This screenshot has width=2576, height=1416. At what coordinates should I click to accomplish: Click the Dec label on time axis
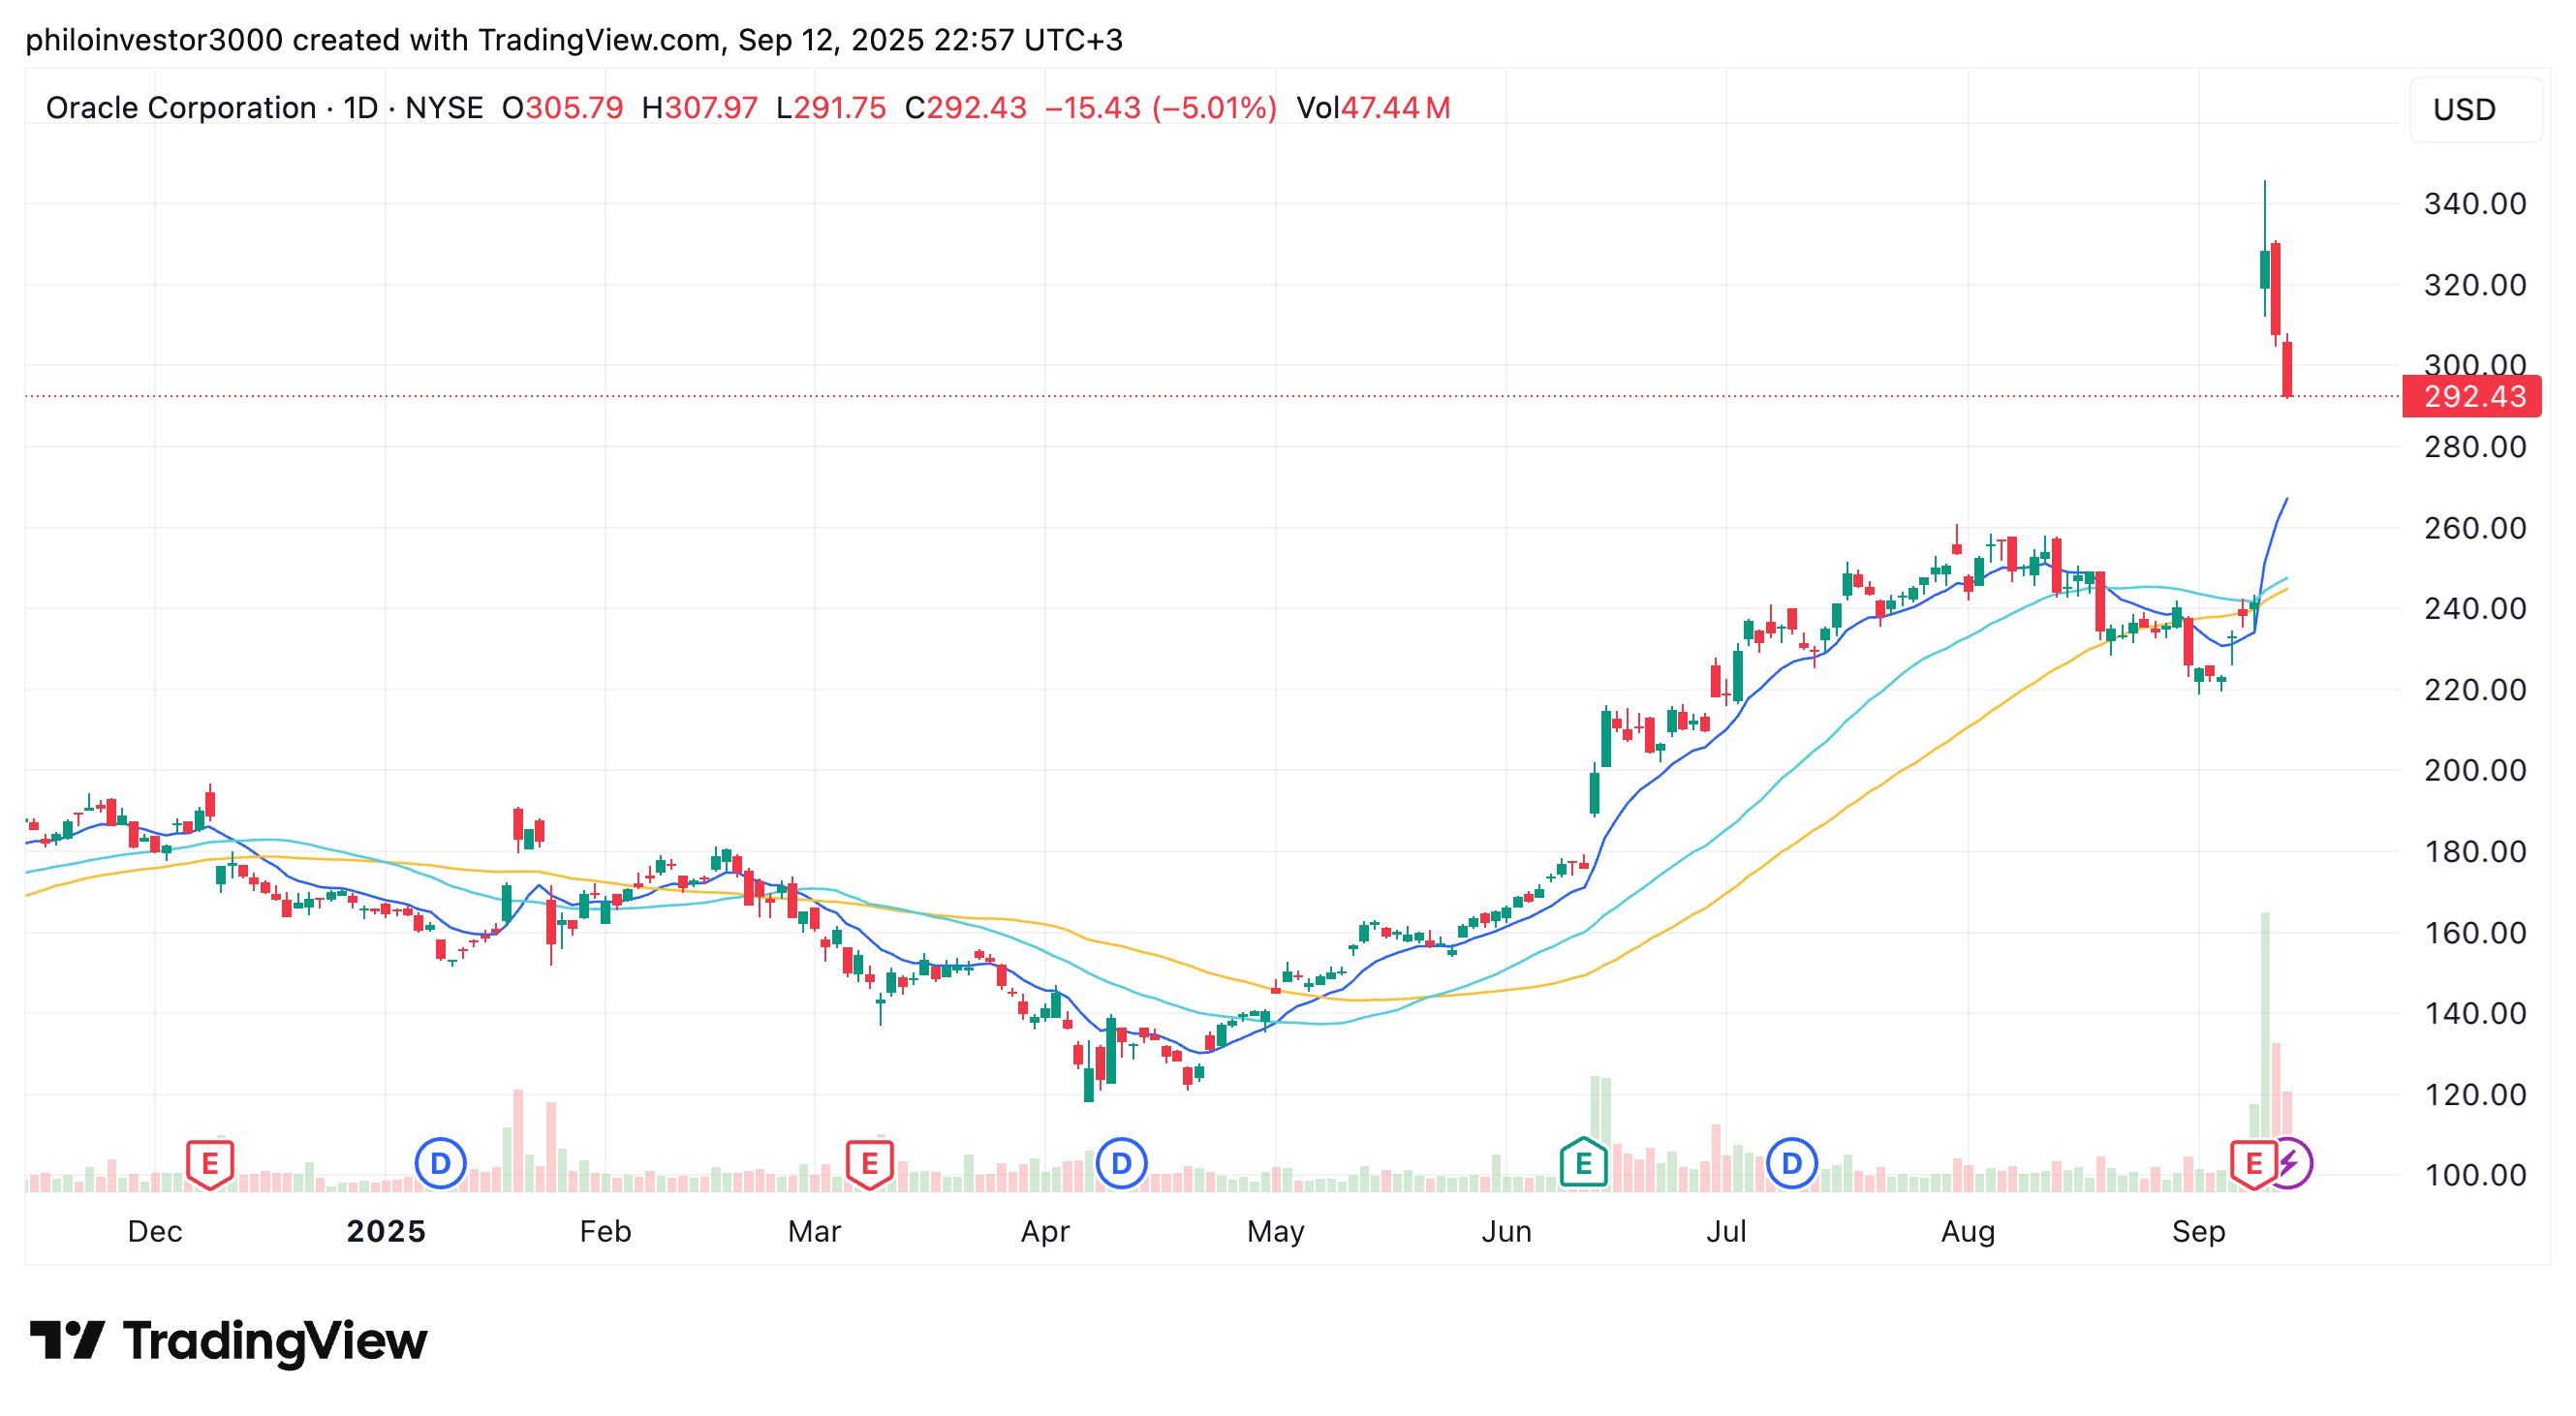point(155,1231)
